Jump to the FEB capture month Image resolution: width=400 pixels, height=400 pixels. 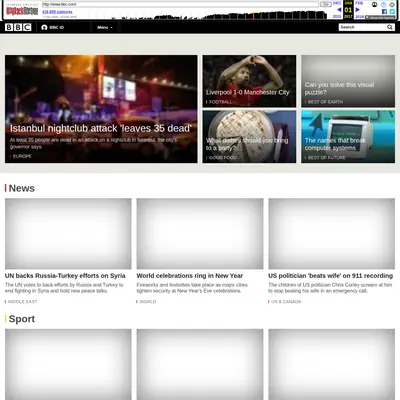coord(359,3)
